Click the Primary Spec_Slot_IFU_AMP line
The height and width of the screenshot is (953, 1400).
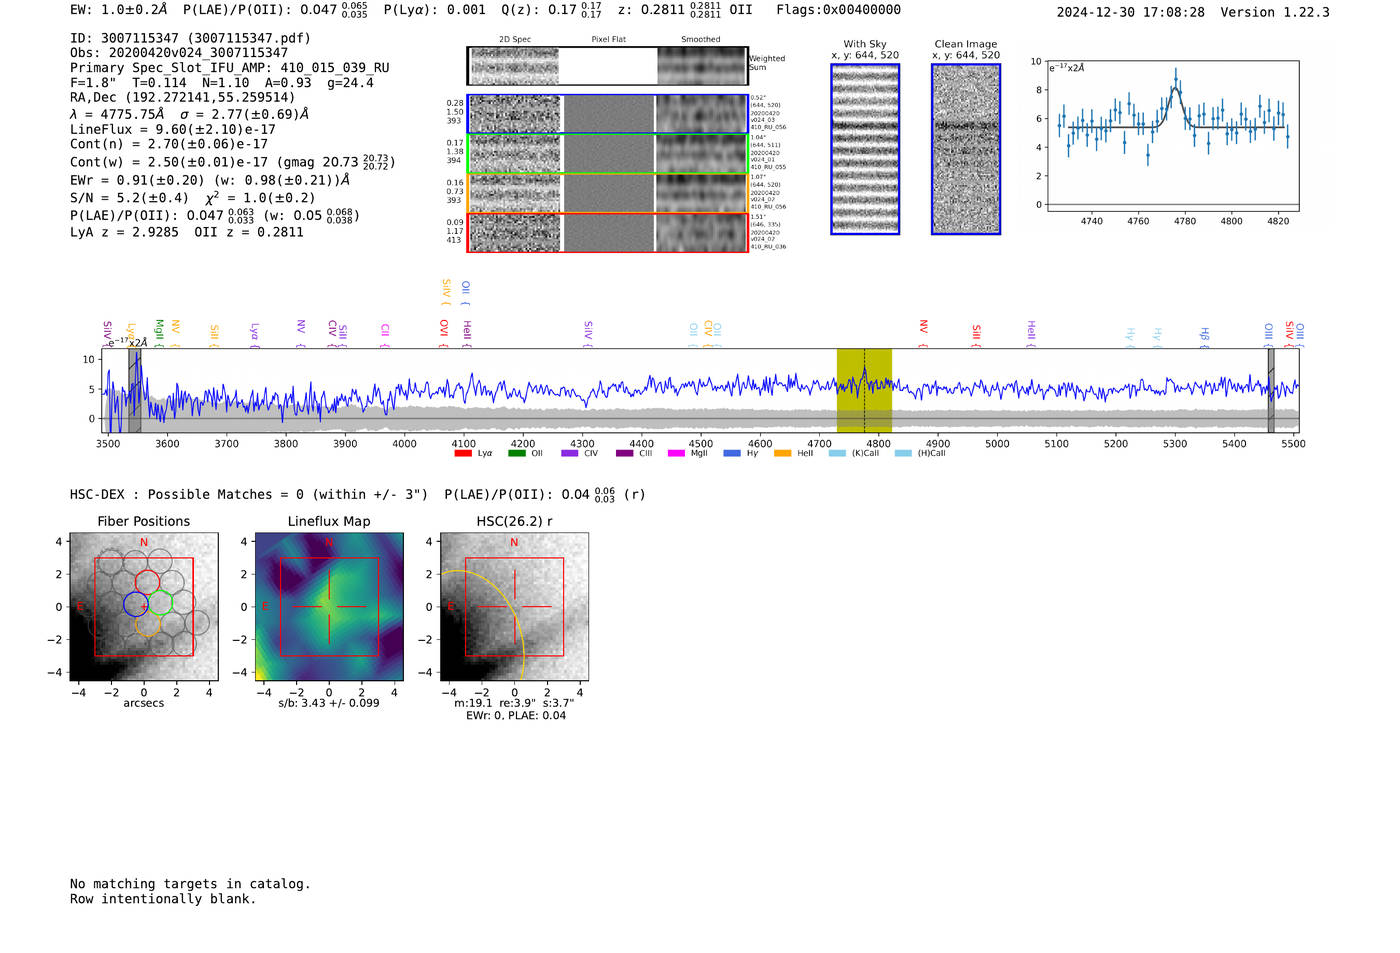pos(230,68)
